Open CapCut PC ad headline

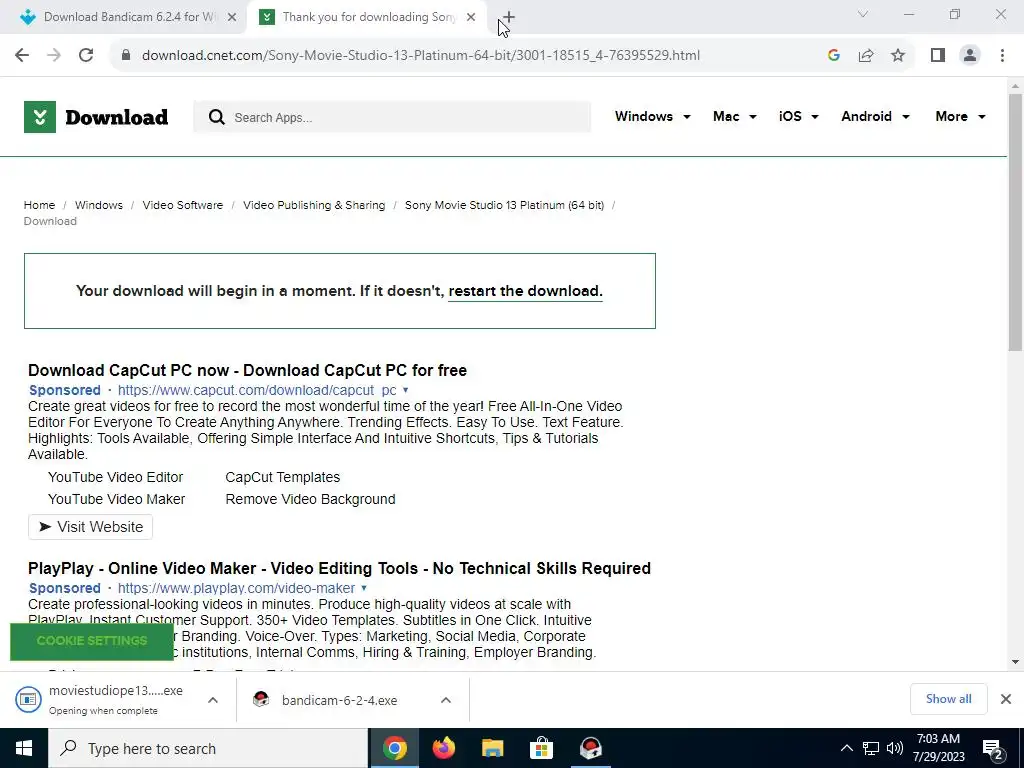248,370
